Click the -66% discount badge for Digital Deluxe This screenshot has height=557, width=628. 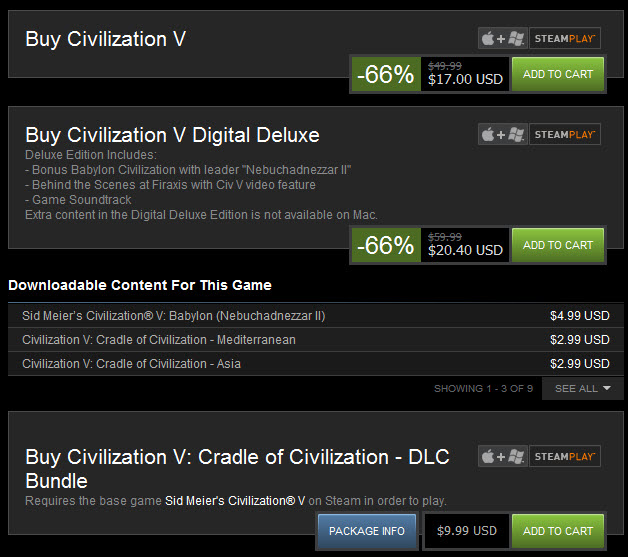click(x=386, y=245)
